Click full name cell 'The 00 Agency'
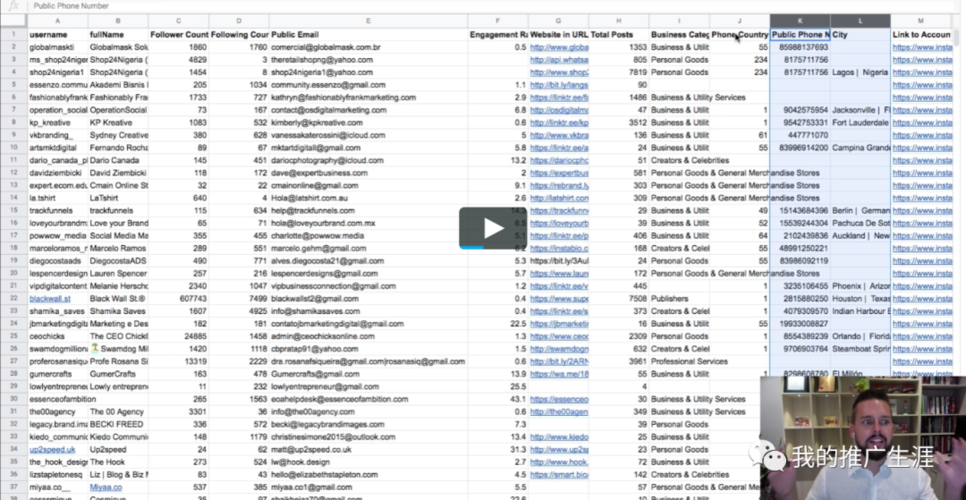Image resolution: width=966 pixels, height=500 pixels. click(x=118, y=412)
